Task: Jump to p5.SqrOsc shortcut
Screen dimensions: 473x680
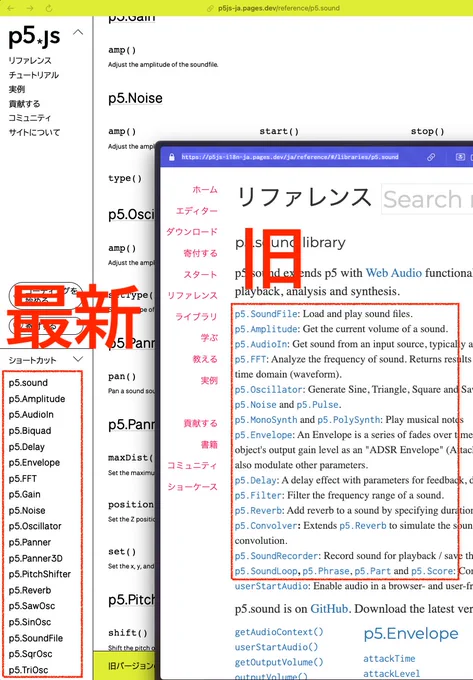Action: [x=30, y=654]
